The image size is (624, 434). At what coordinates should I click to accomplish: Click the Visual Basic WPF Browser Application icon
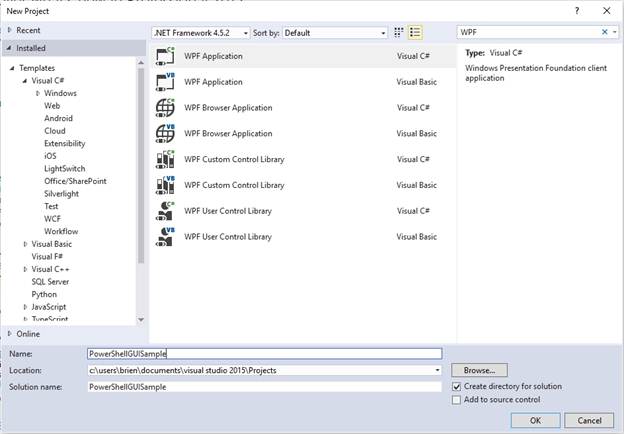point(165,134)
